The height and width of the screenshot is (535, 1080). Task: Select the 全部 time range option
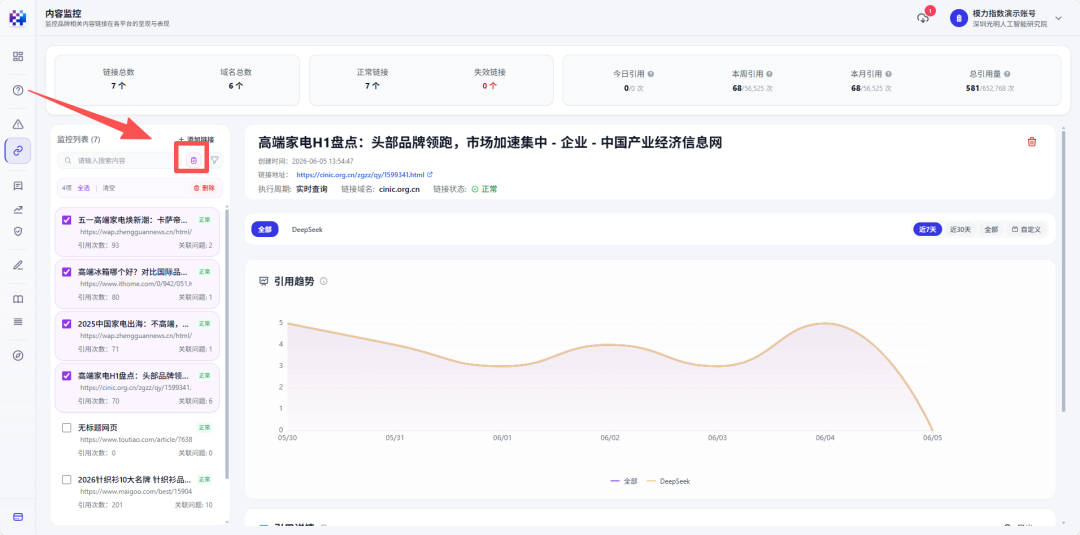(990, 229)
